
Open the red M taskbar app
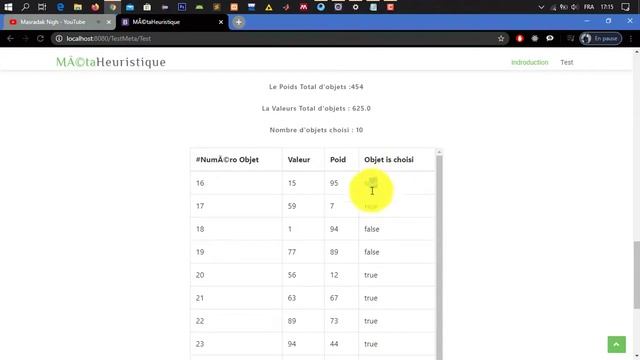(x=303, y=7)
